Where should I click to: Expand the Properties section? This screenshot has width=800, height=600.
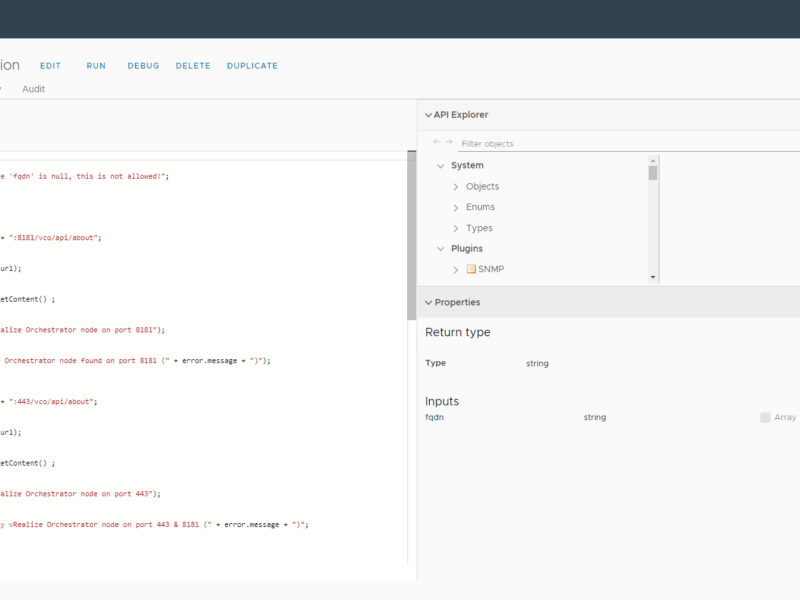click(427, 301)
